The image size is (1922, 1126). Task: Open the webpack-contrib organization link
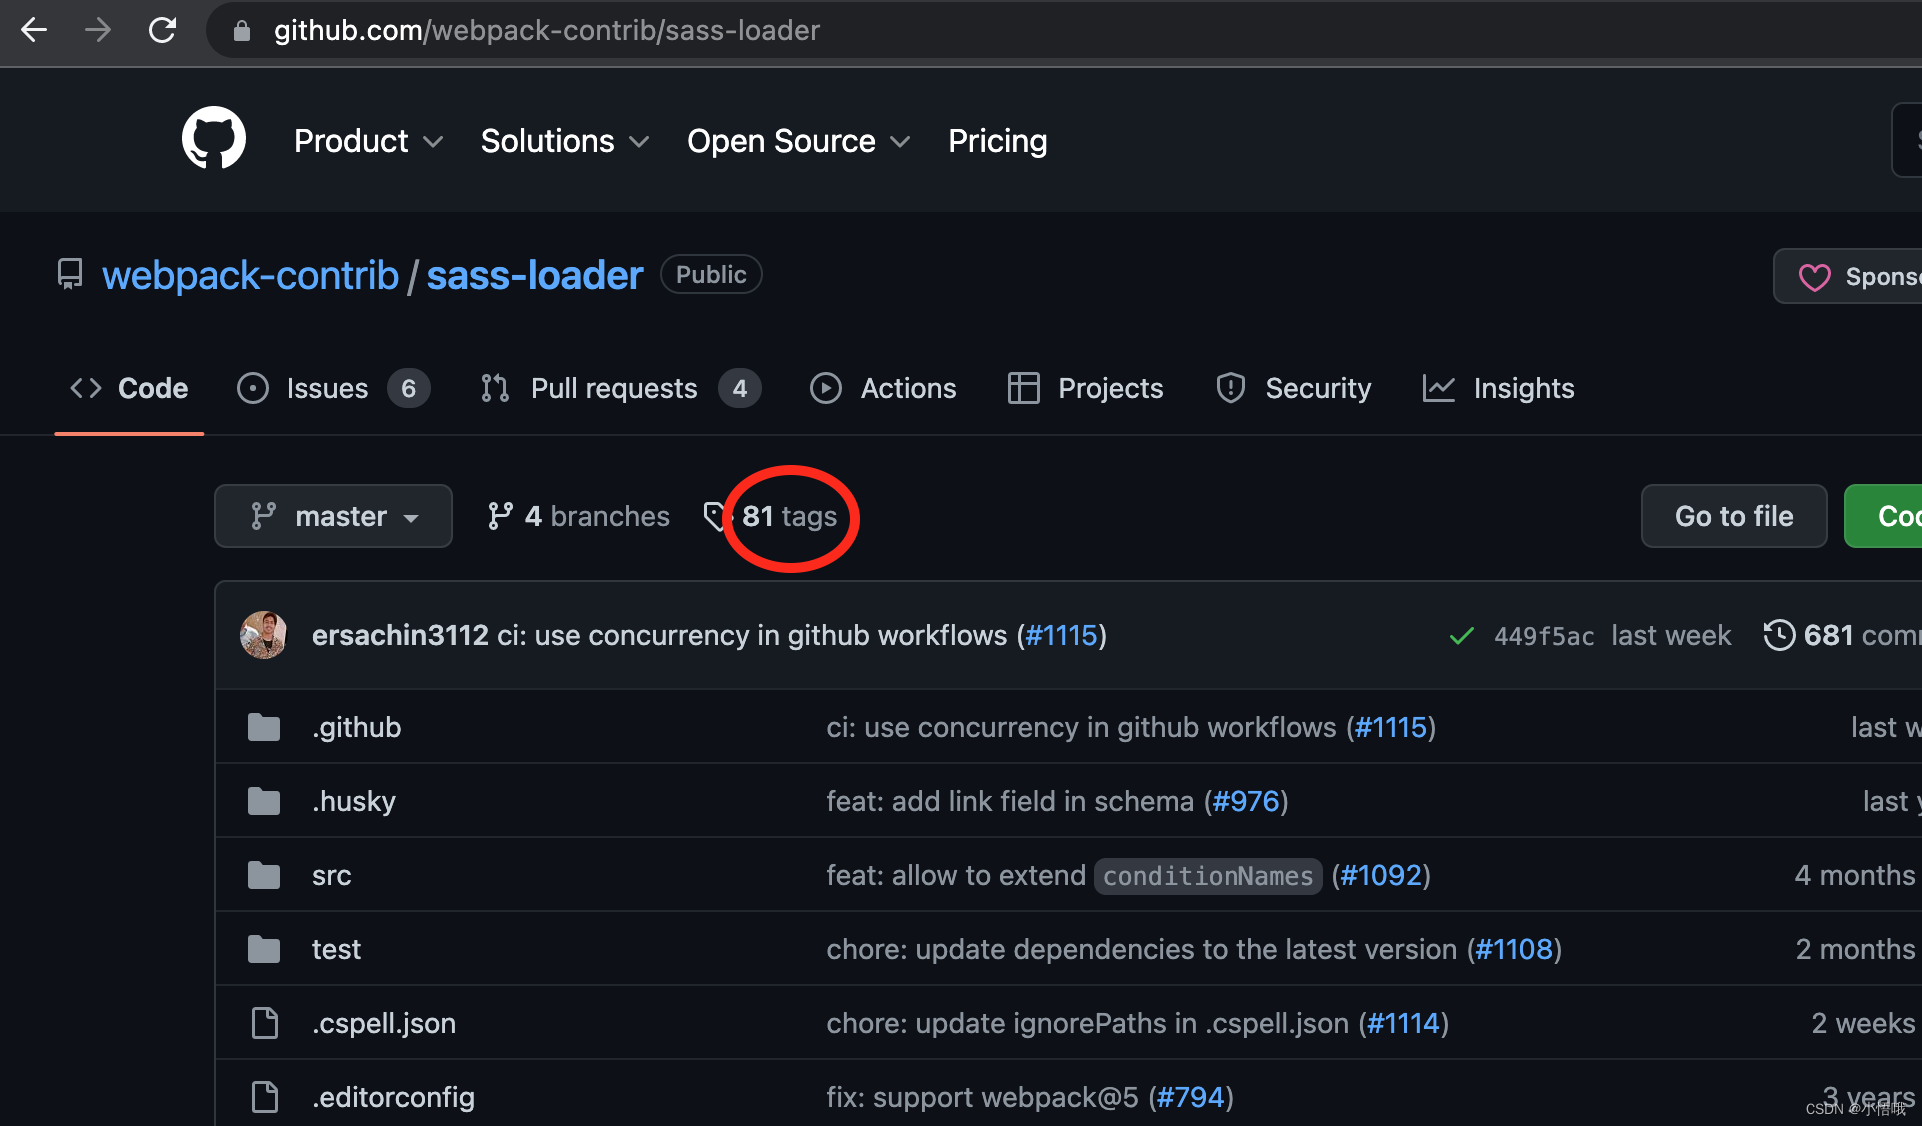point(250,275)
